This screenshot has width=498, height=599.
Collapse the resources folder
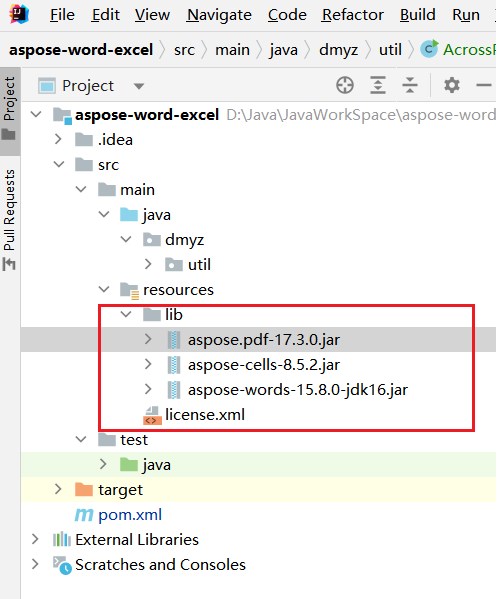(104, 289)
